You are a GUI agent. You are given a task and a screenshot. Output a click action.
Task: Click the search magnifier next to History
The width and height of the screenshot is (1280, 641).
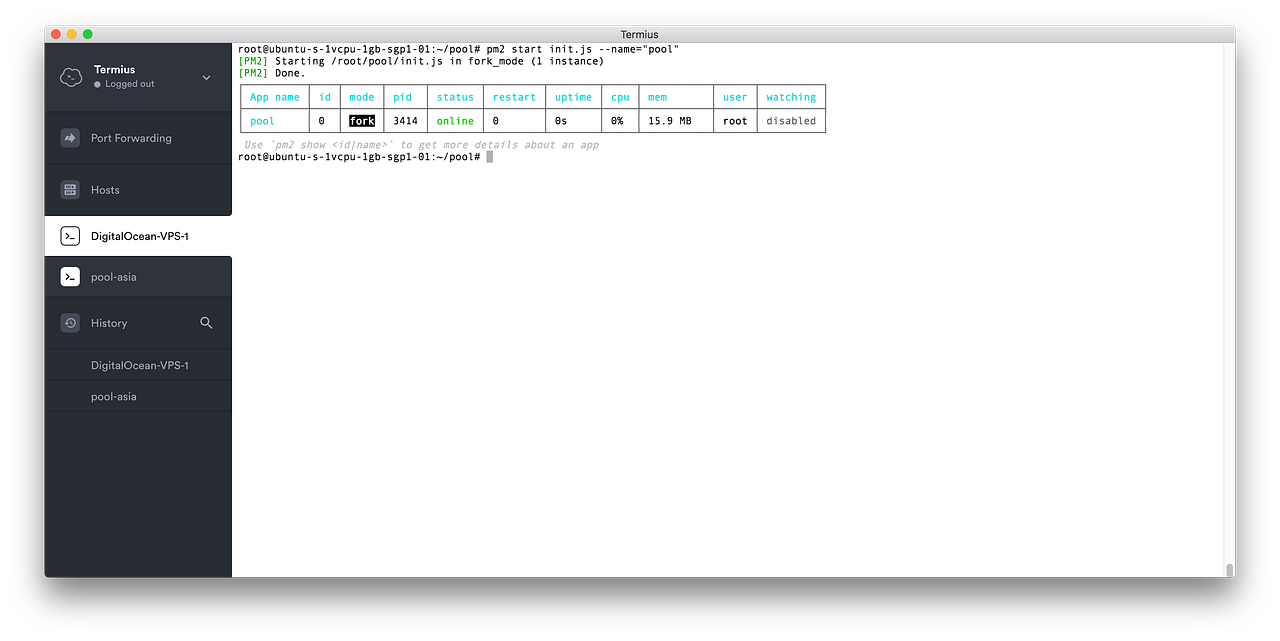[x=206, y=323]
